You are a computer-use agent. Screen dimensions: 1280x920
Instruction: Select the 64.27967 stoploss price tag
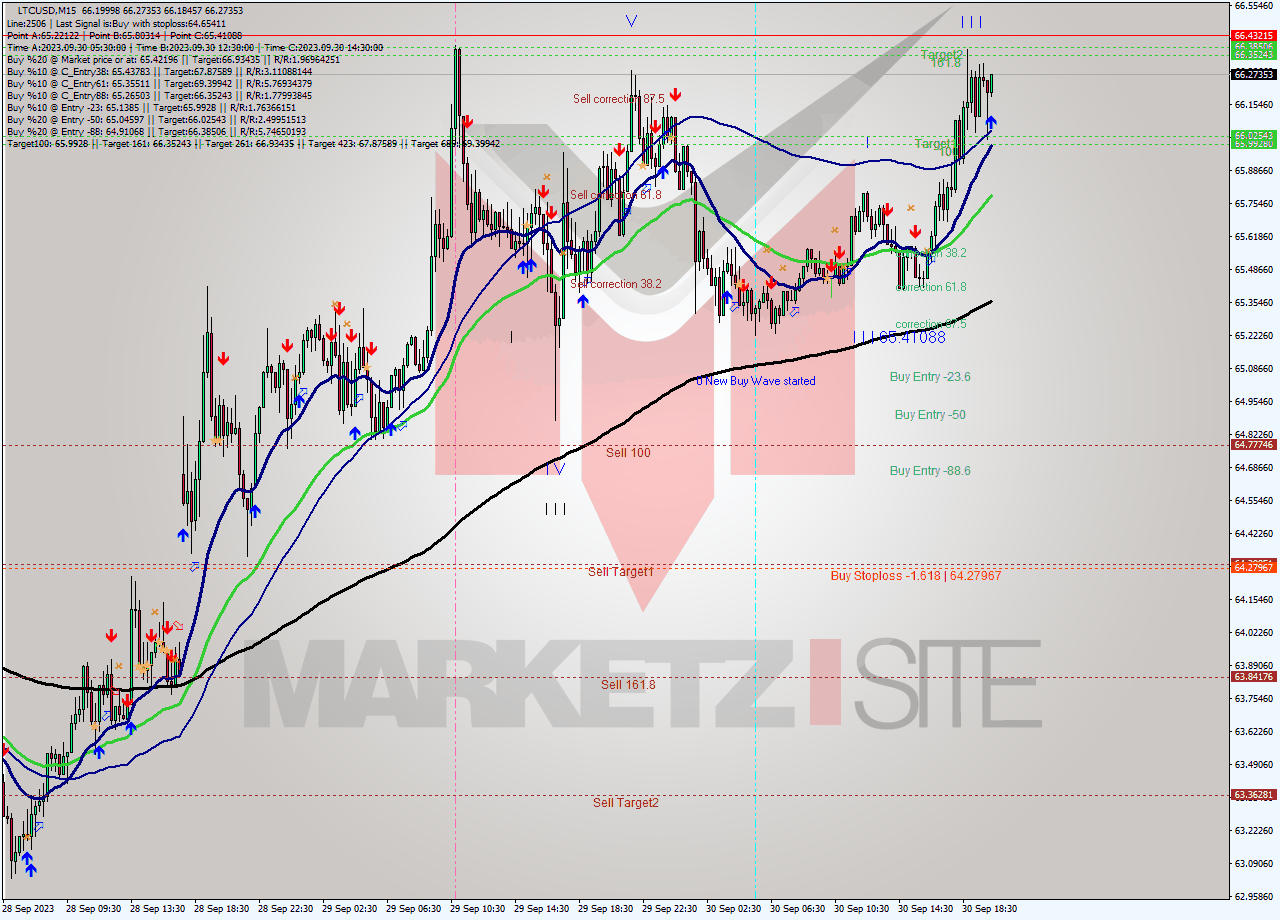coord(1253,568)
